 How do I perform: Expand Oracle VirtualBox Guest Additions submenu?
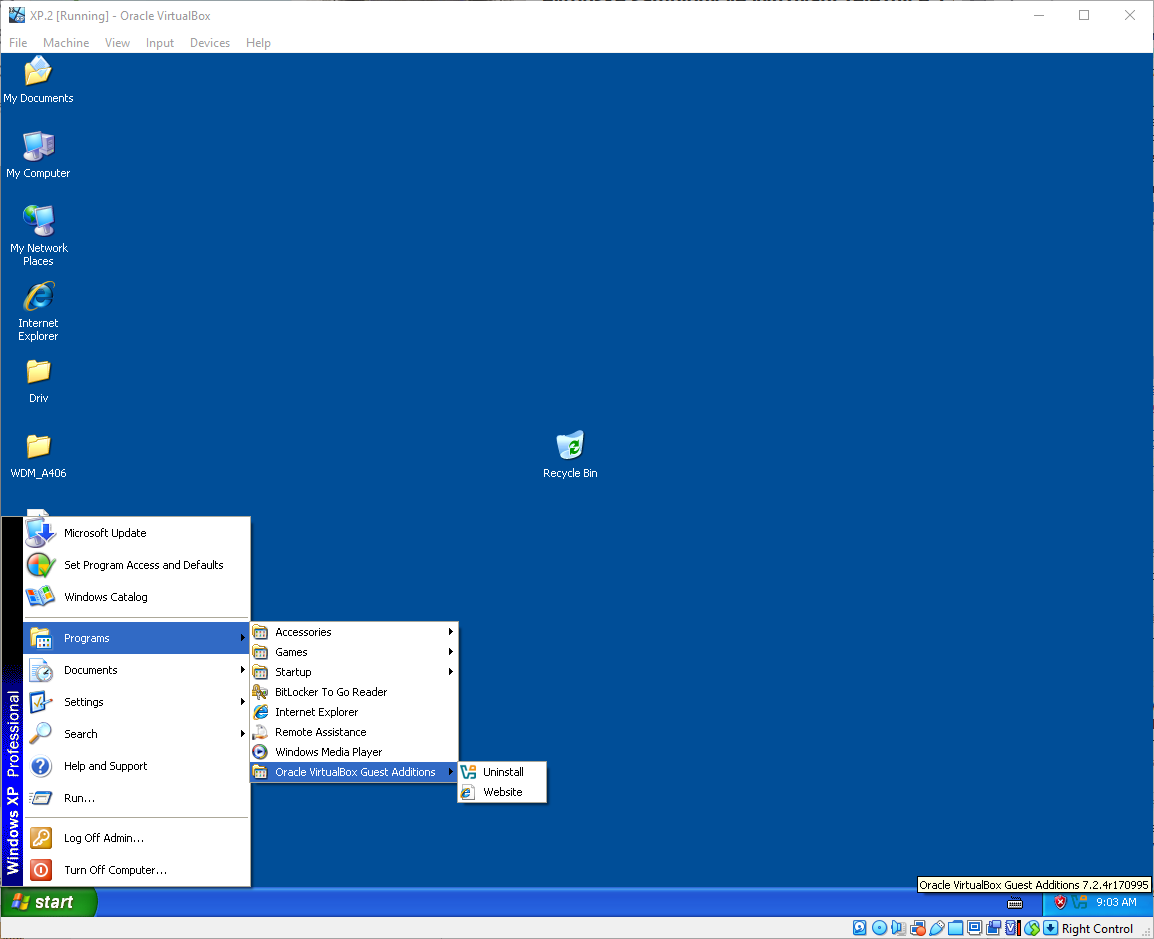click(x=354, y=772)
